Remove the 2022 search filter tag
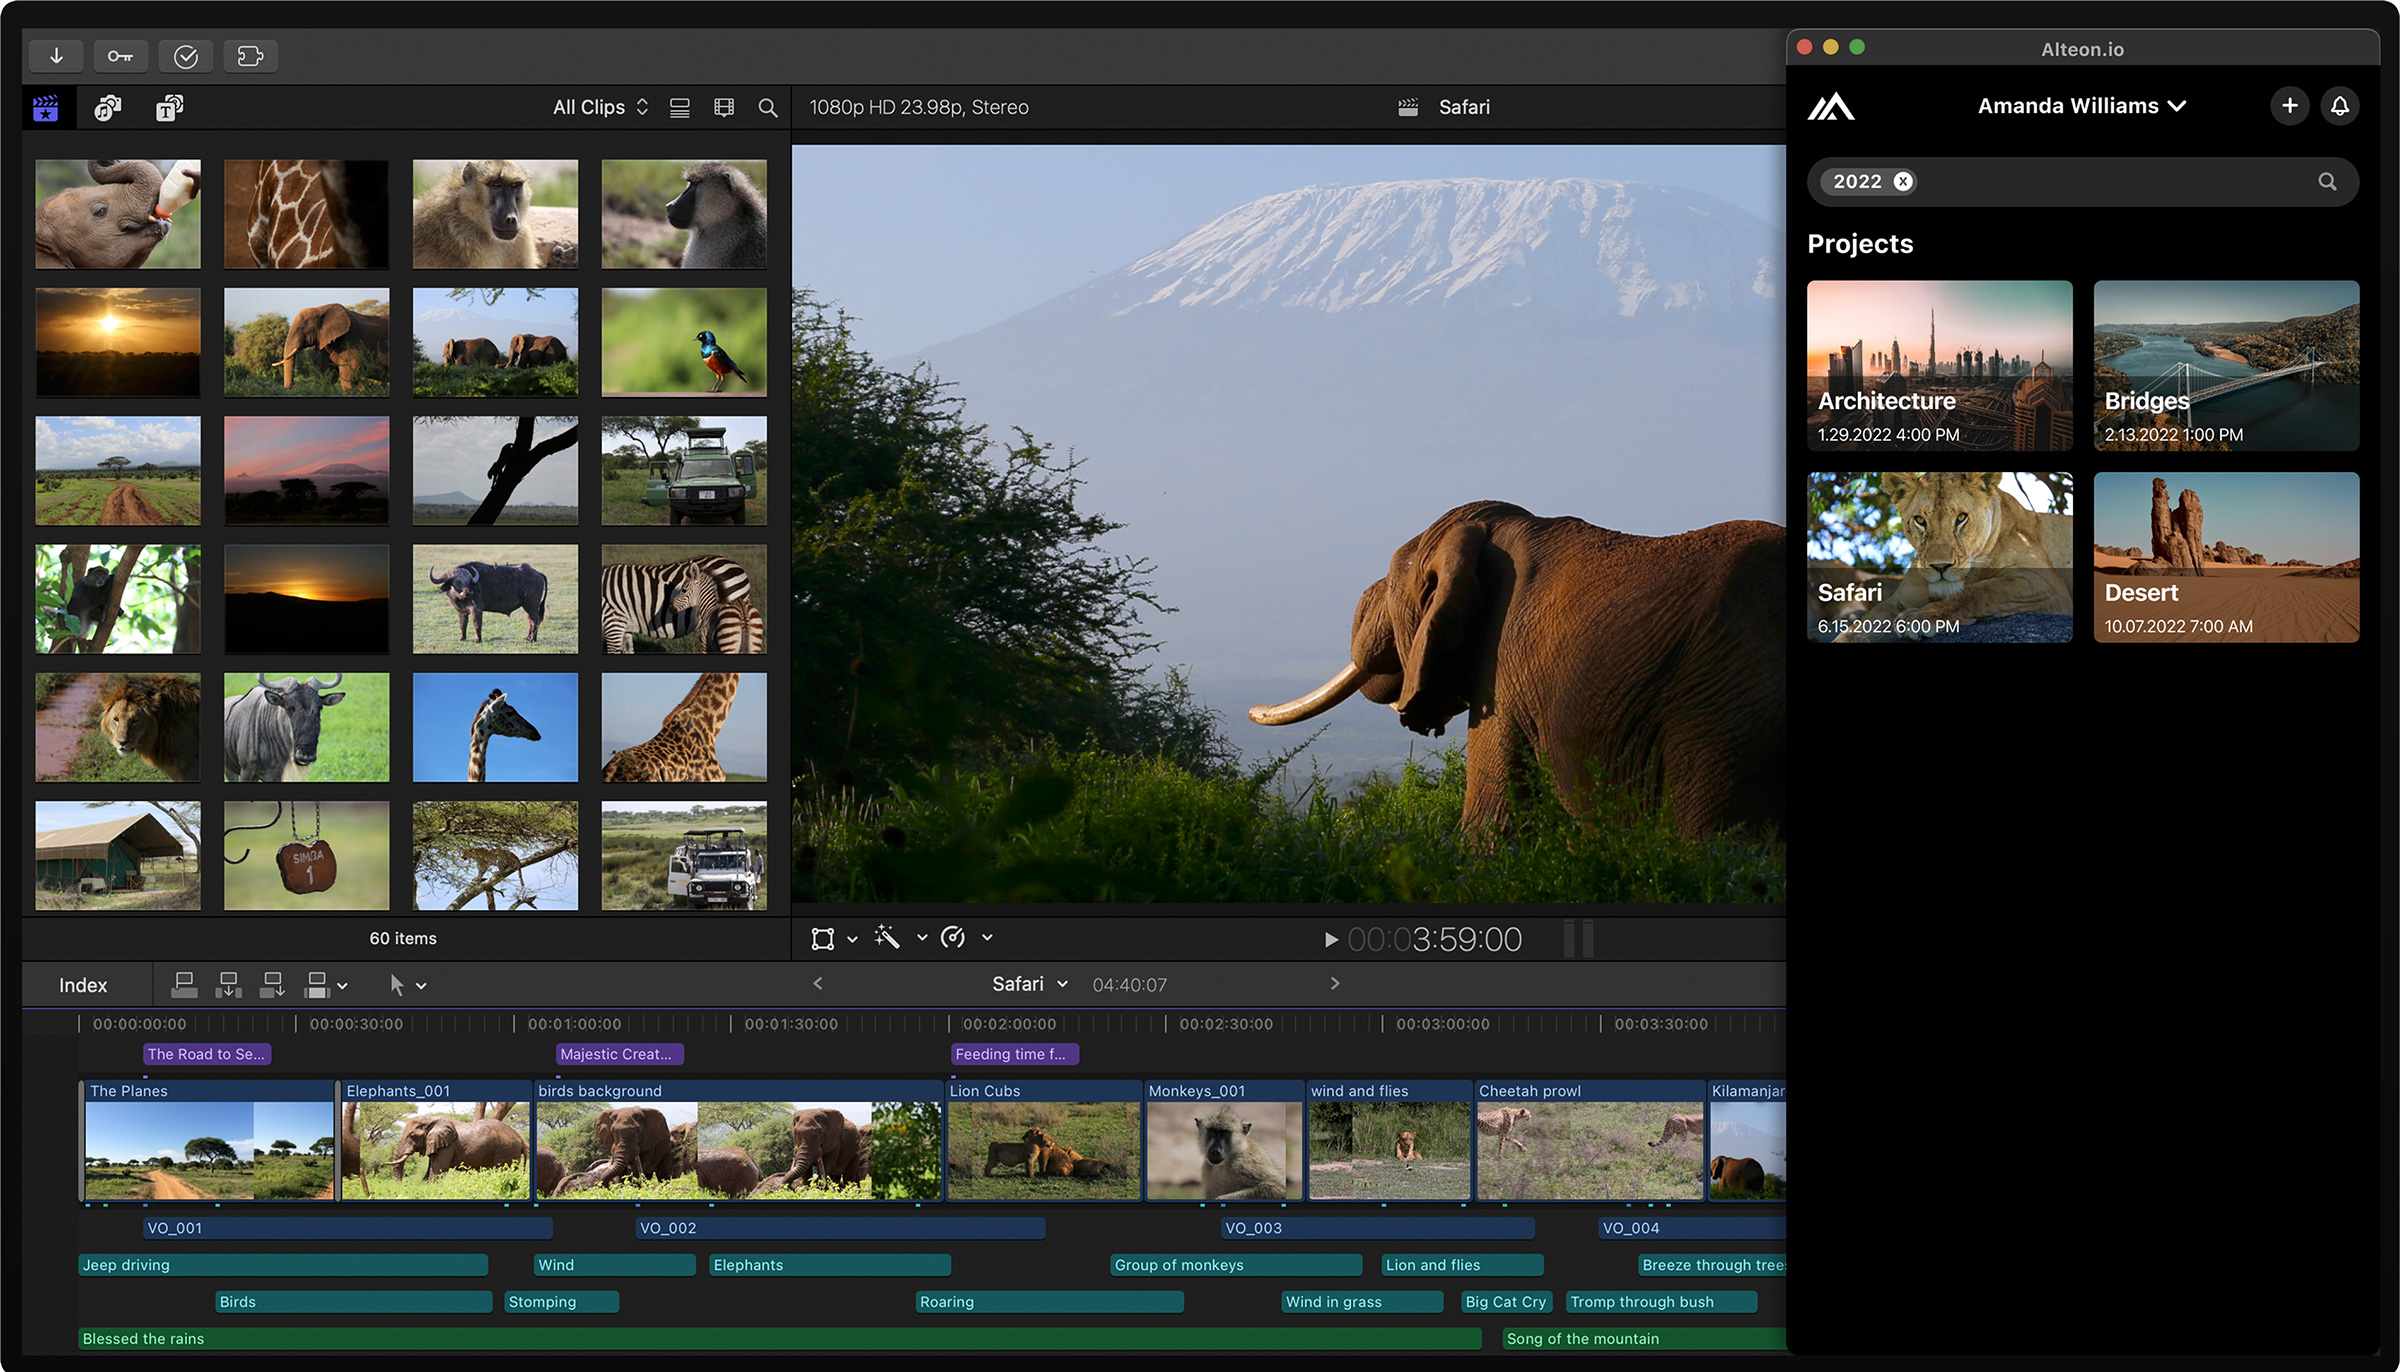Screen dimensions: 2400x1372 (x=1904, y=181)
